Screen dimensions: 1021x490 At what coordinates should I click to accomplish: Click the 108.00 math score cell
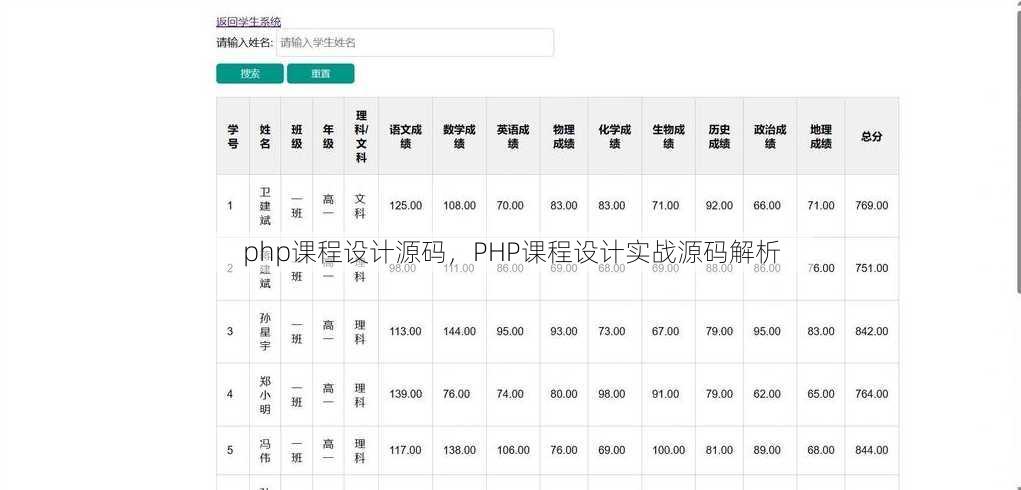(x=459, y=206)
